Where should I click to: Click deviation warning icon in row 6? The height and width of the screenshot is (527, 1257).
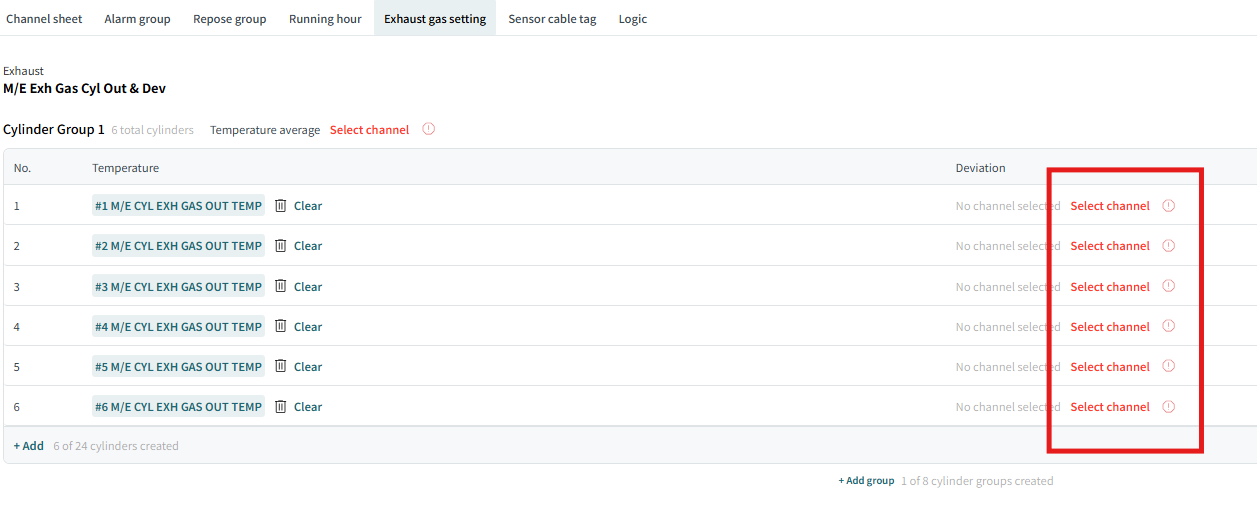tap(1168, 406)
